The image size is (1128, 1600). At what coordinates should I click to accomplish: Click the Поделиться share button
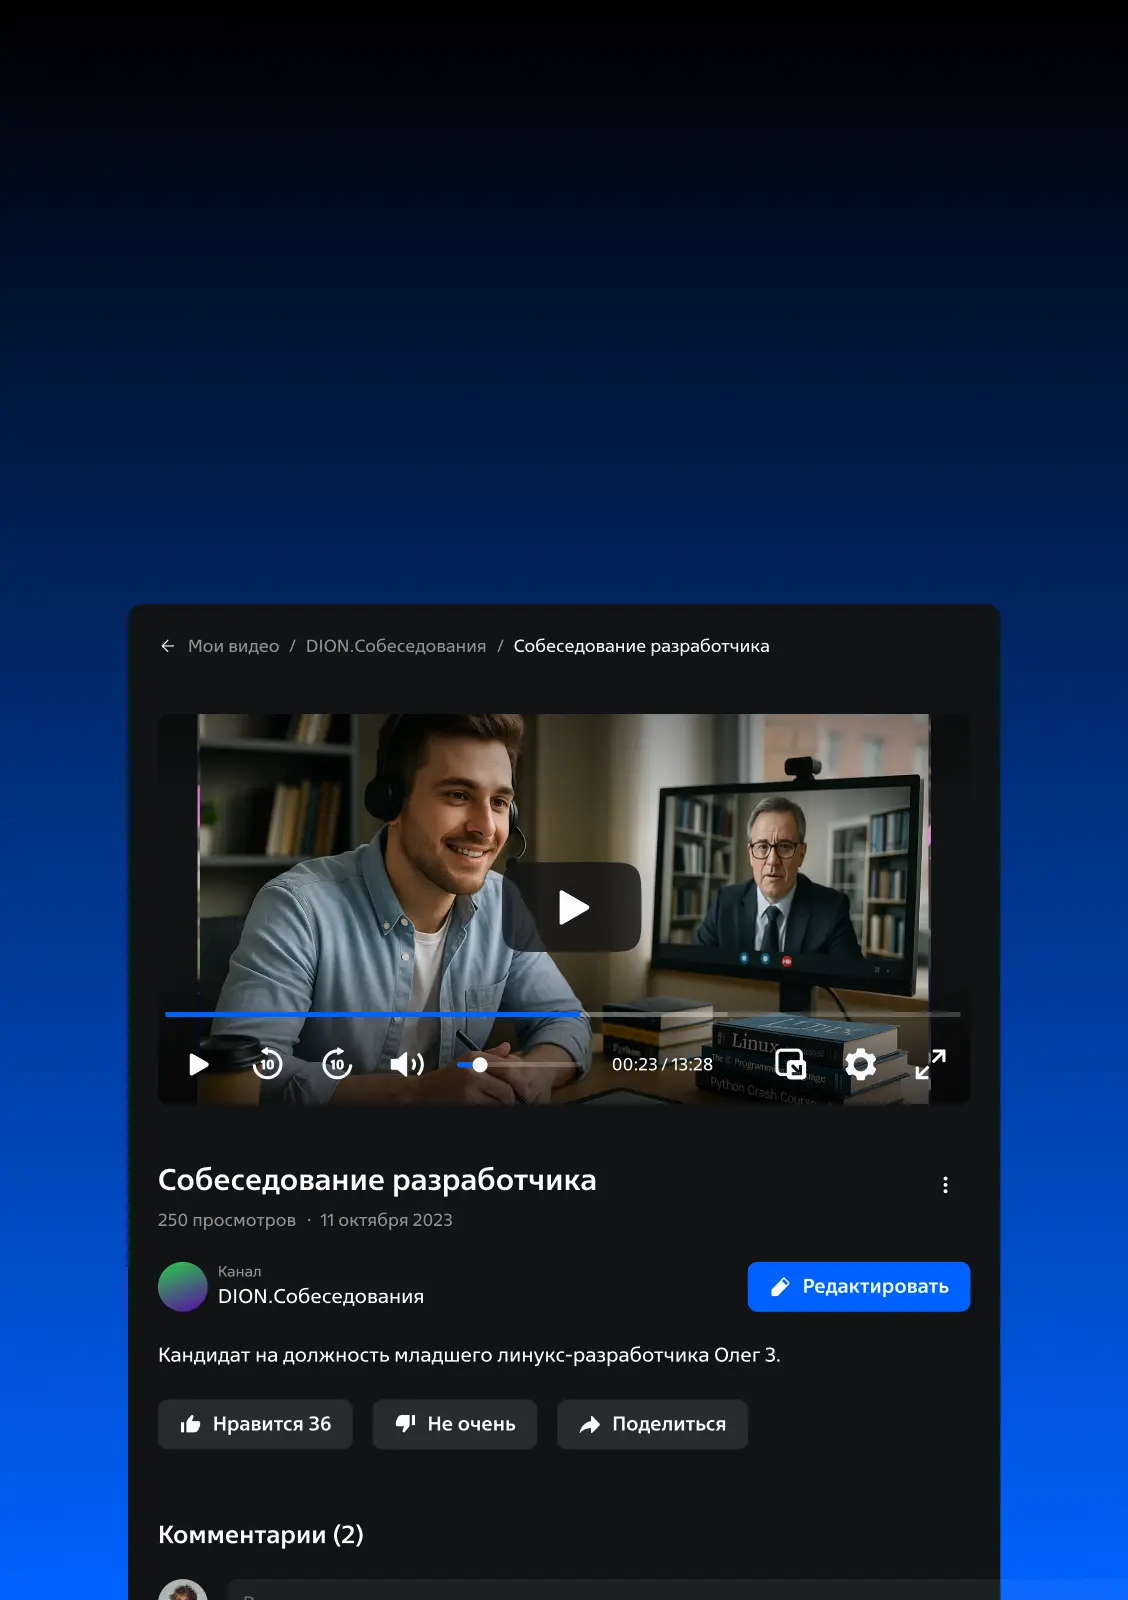pos(652,1424)
